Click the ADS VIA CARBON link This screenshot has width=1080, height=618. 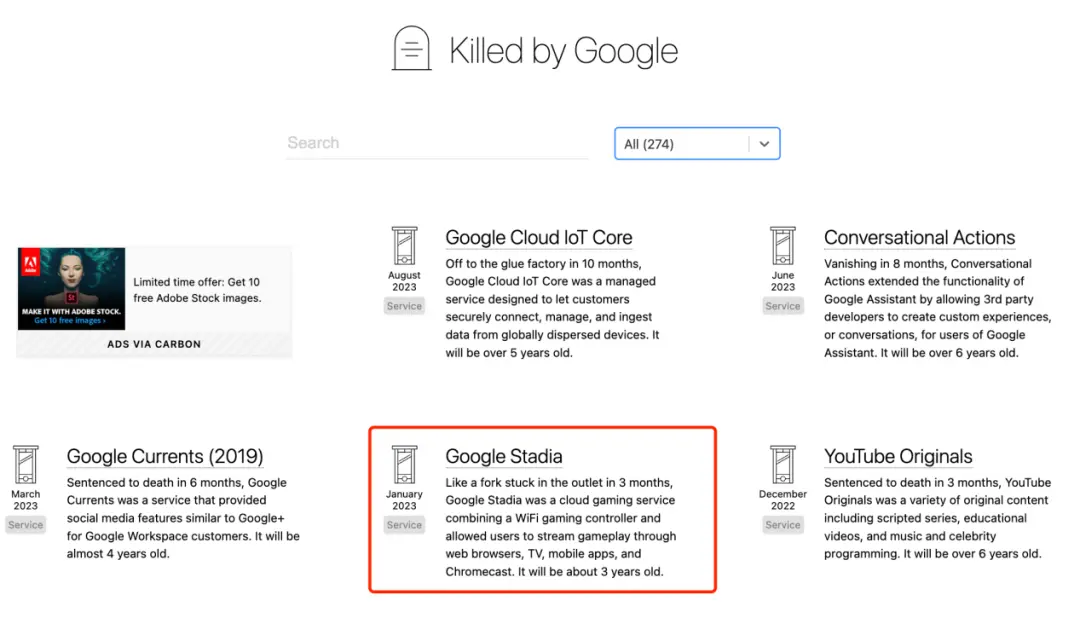tap(154, 344)
